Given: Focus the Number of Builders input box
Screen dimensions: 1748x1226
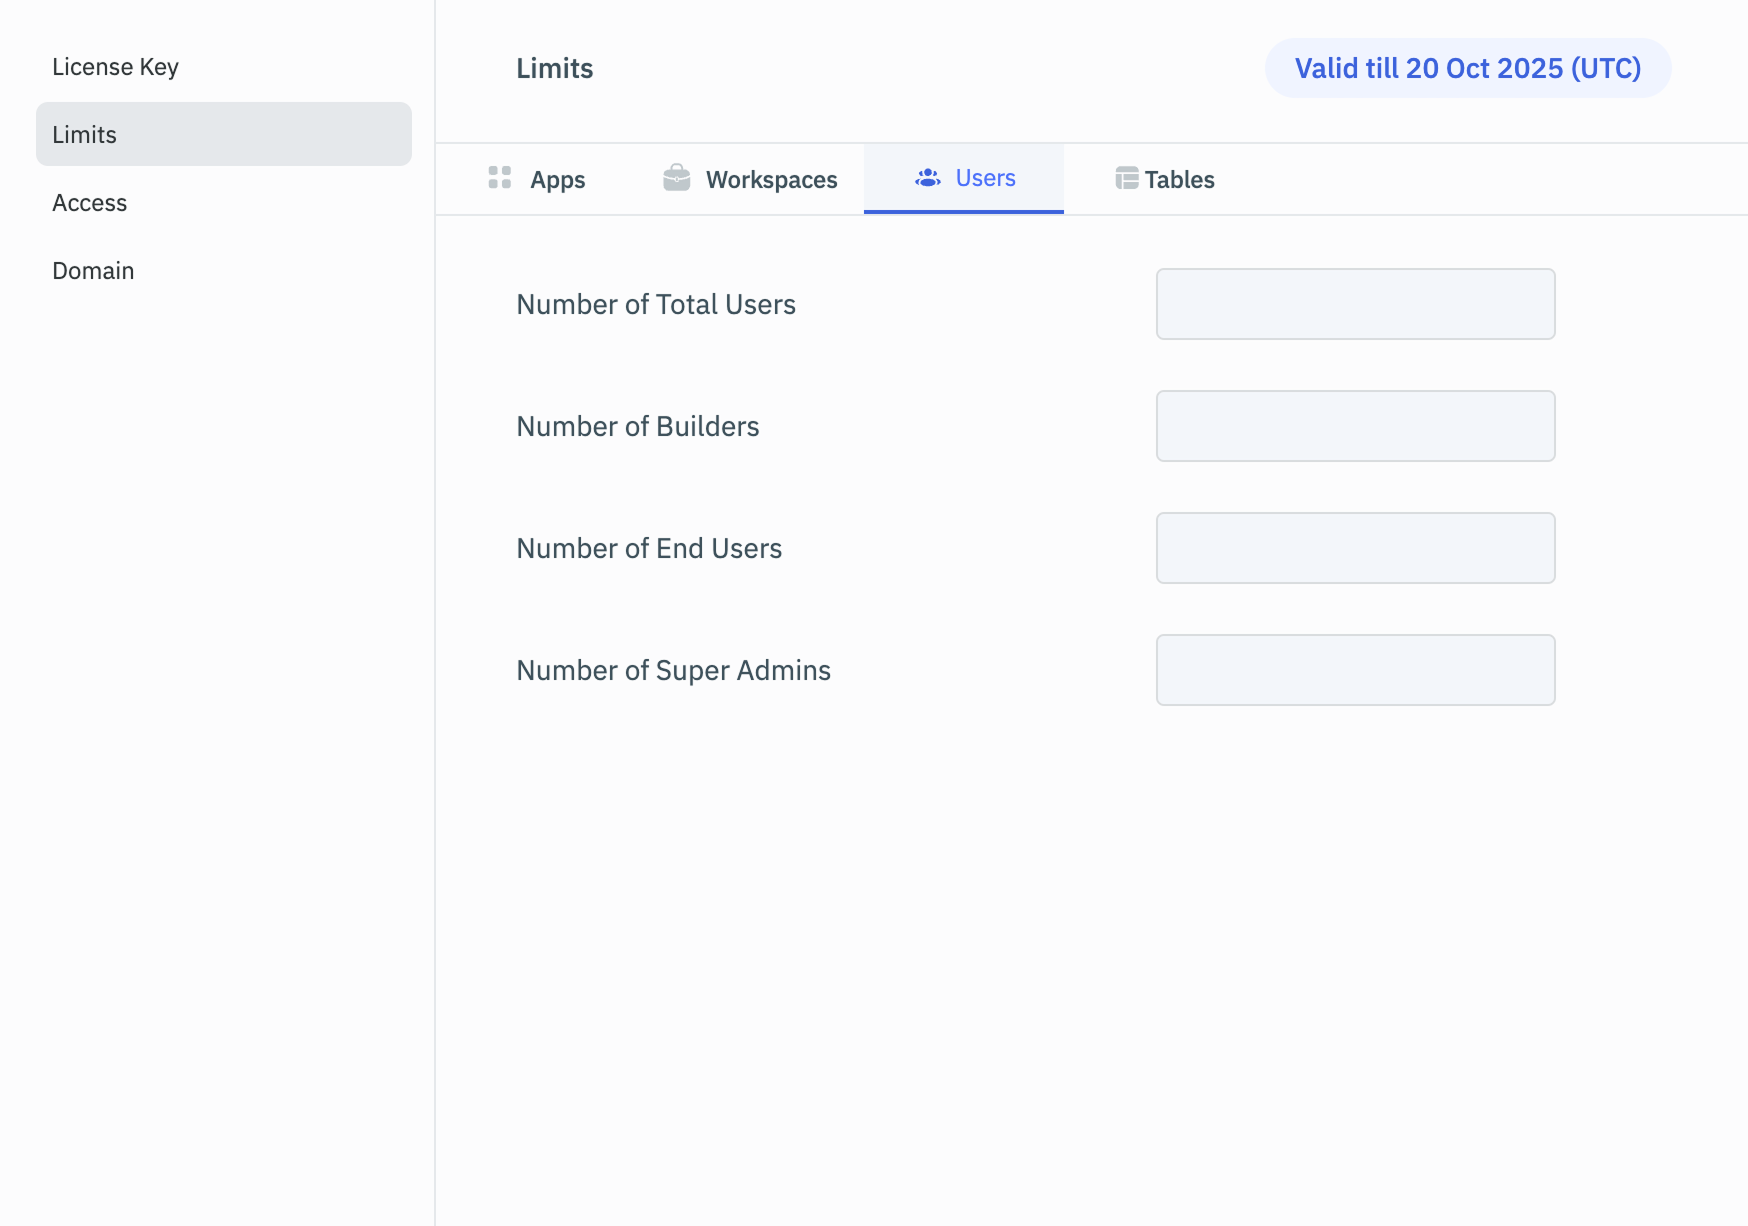Looking at the screenshot, I should coord(1355,426).
